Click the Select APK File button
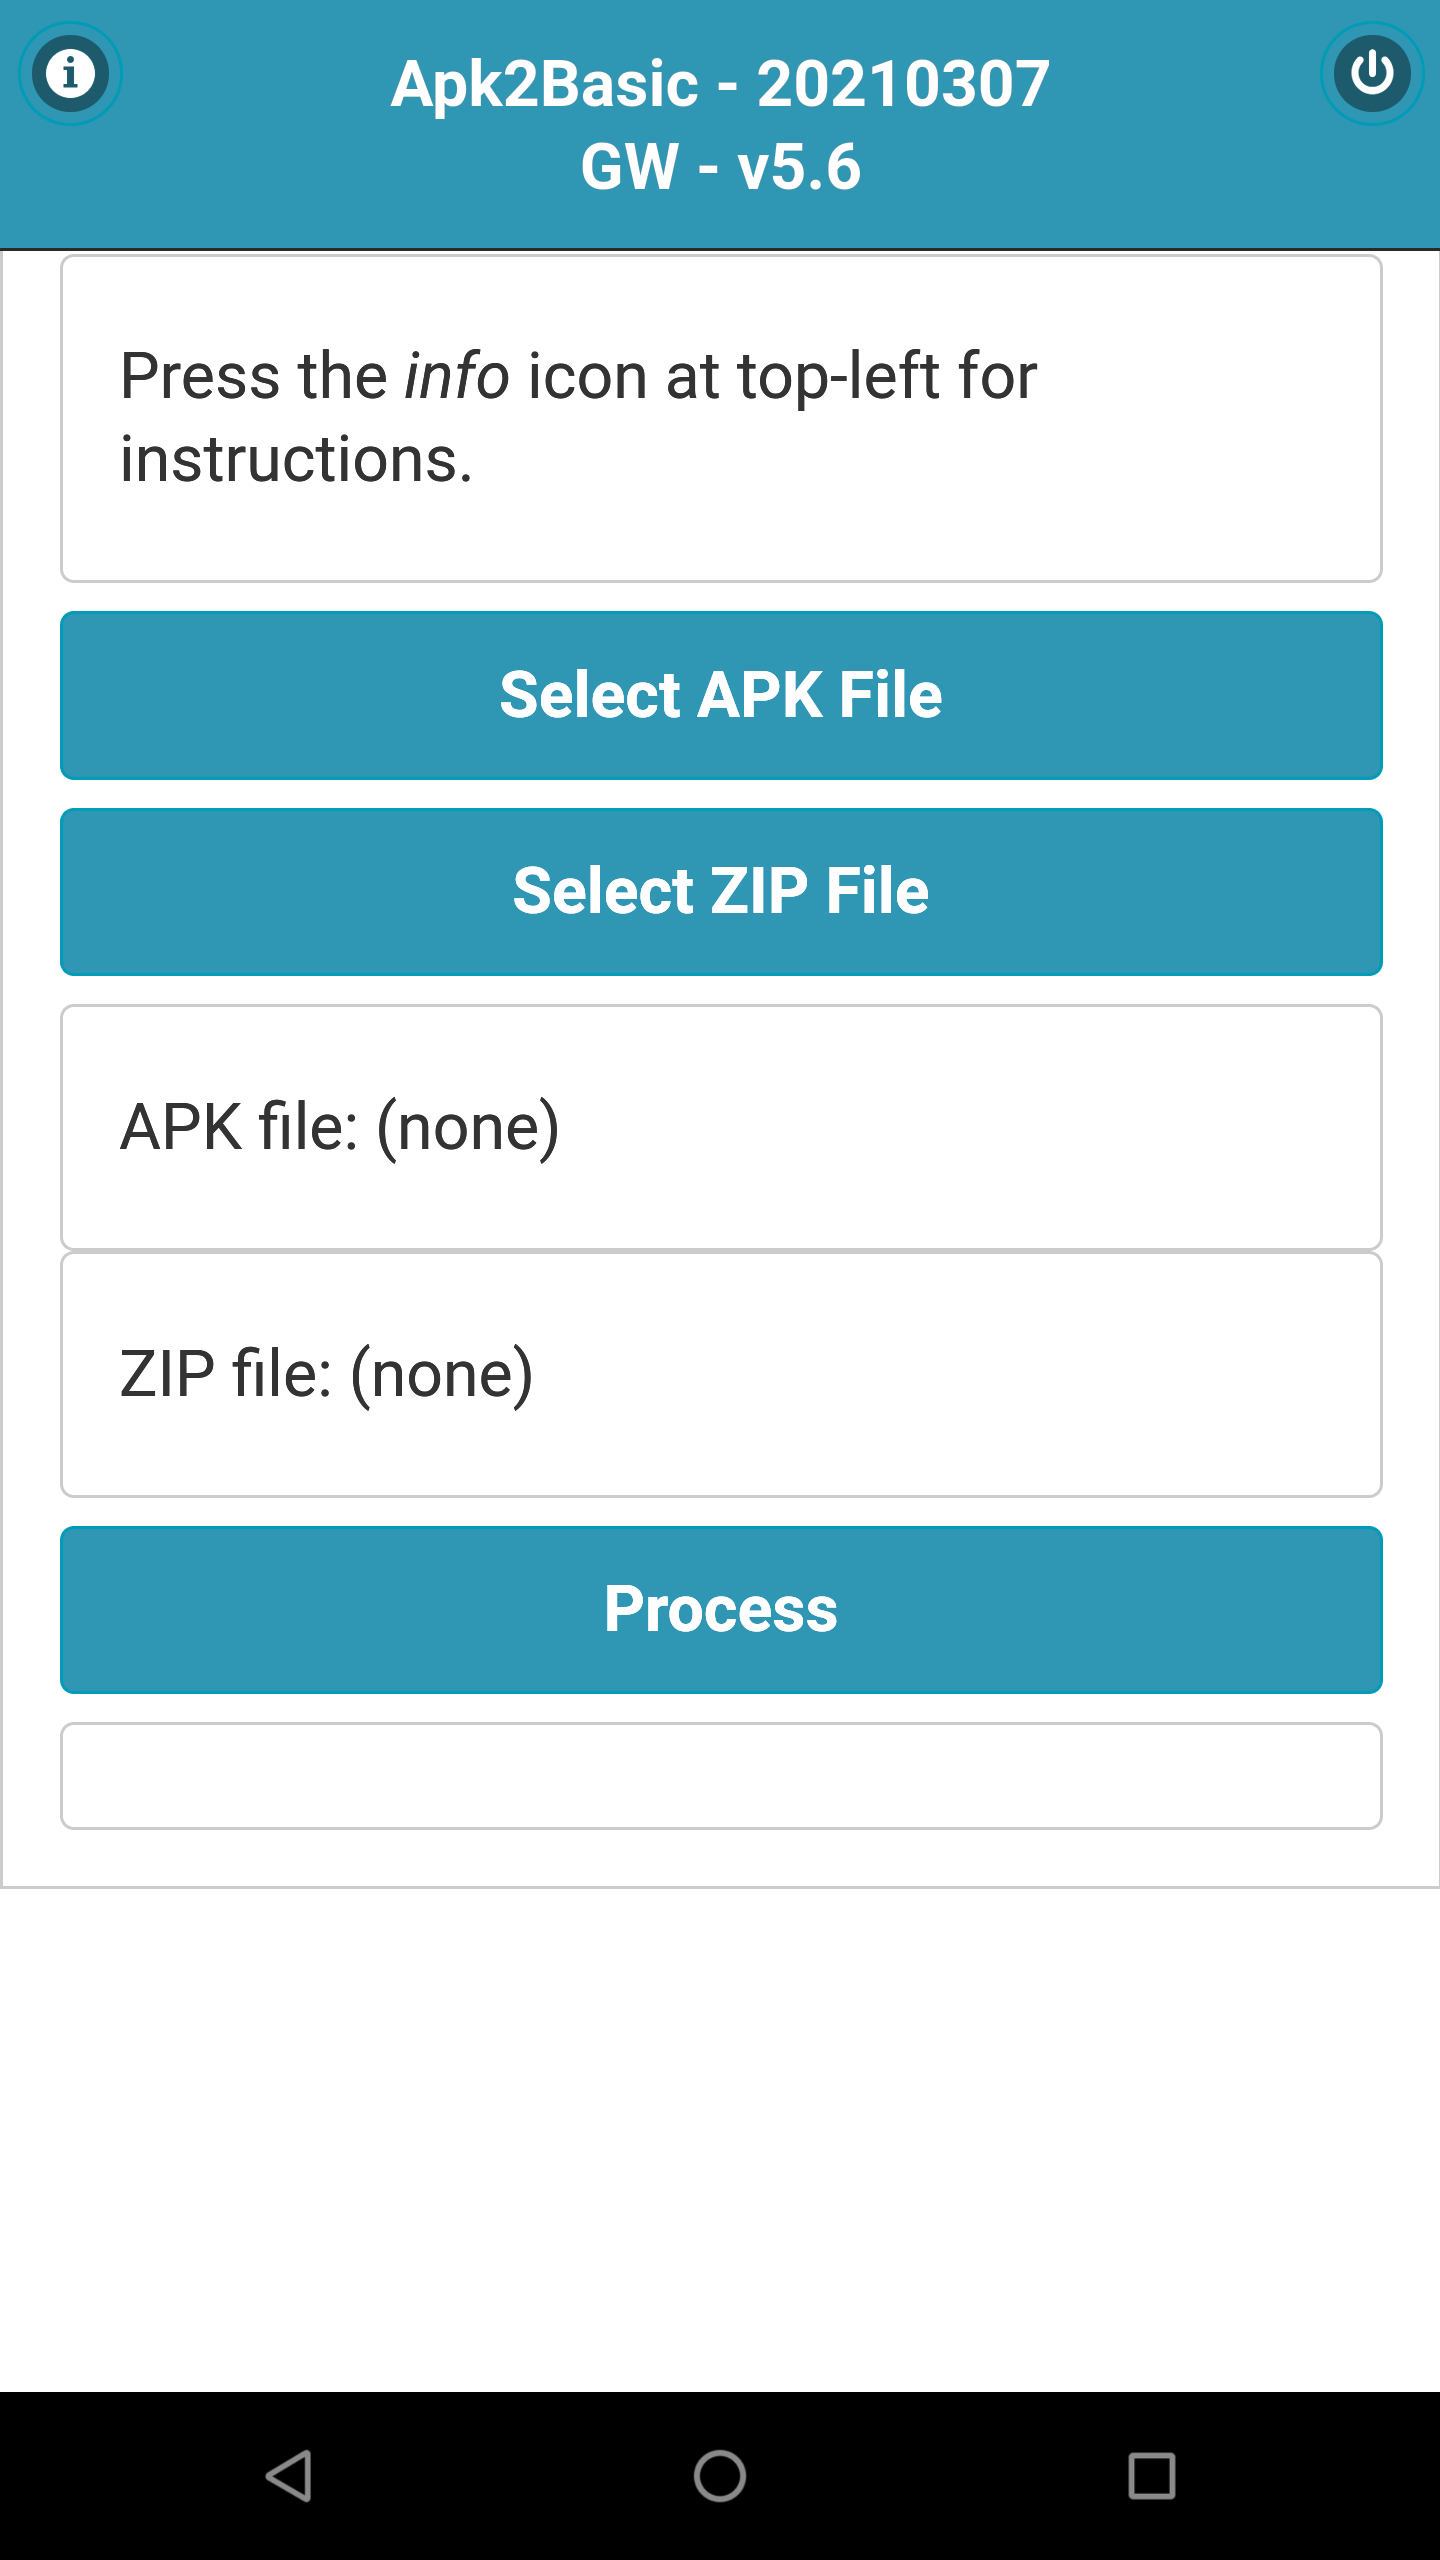1440x2560 pixels. pos(721,695)
